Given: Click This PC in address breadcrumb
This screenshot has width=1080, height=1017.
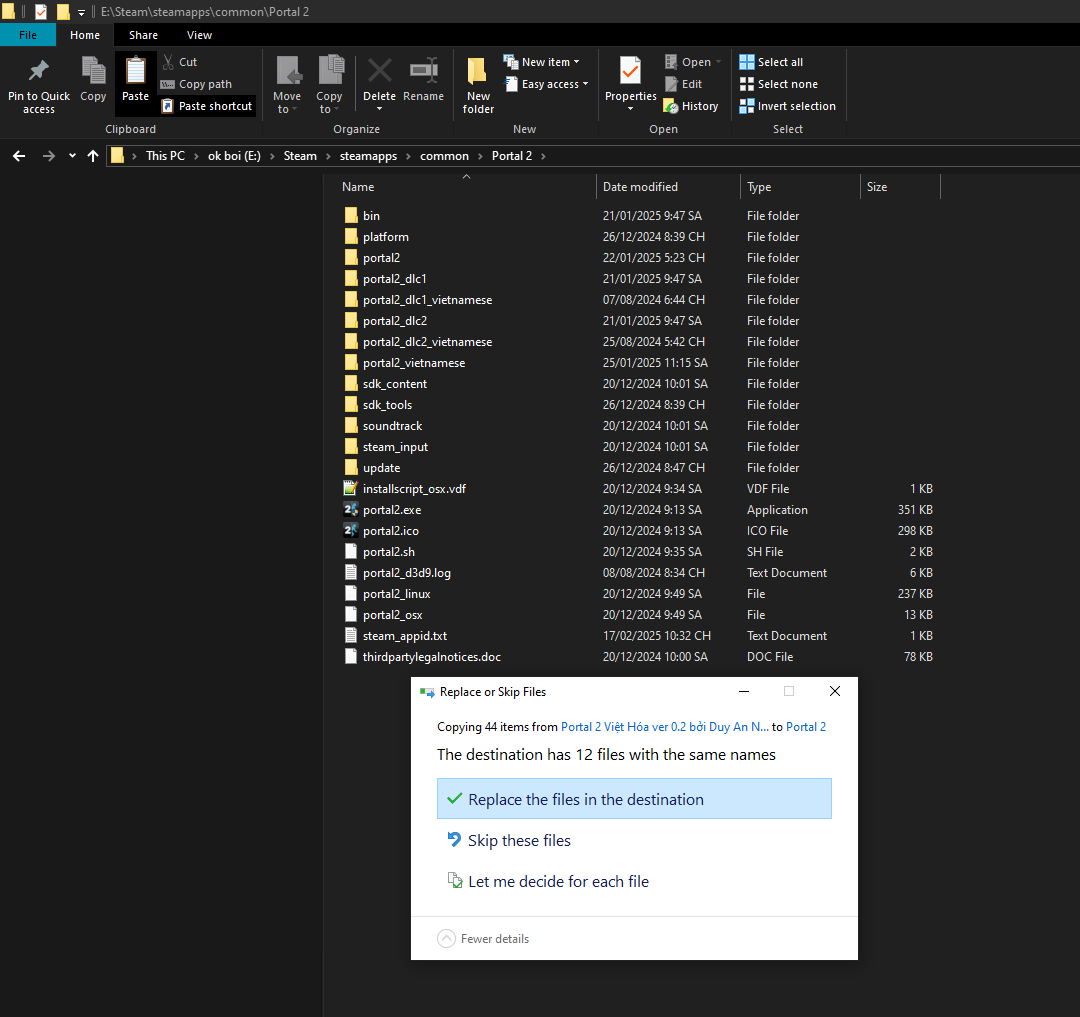Looking at the screenshot, I should point(165,156).
